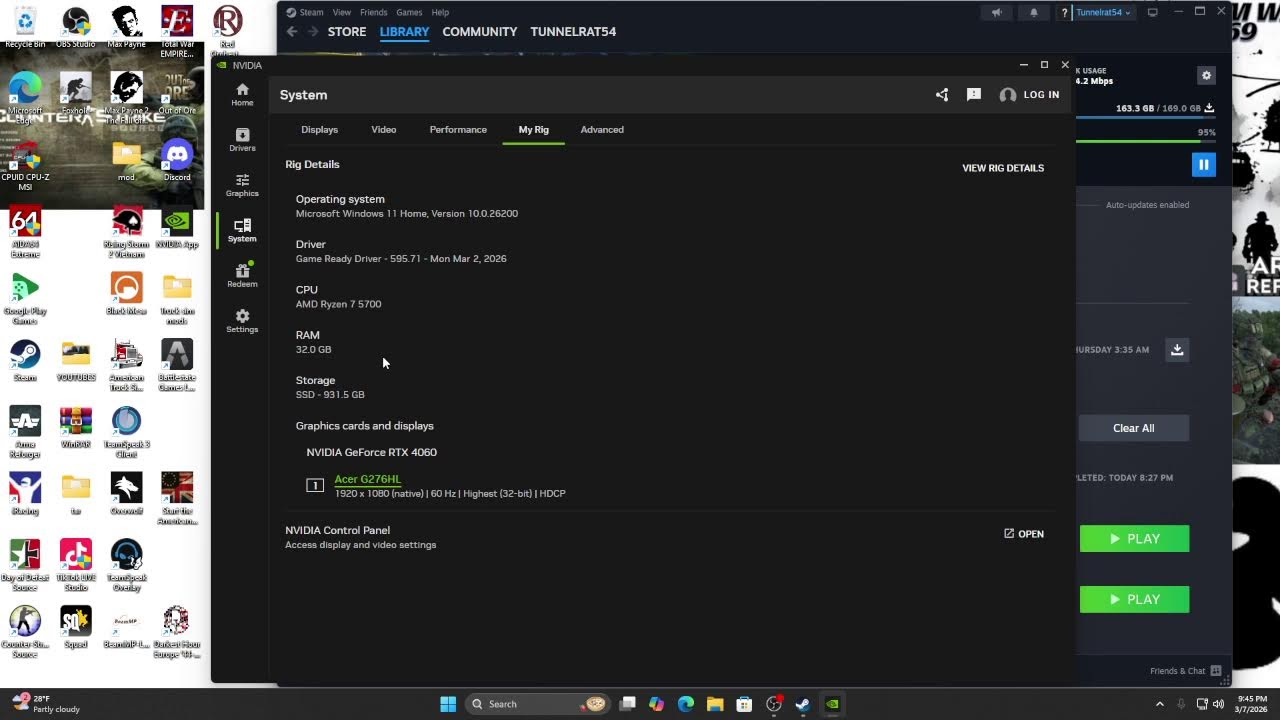Click the display number 1 icon
This screenshot has width=1280, height=720.
(315, 486)
